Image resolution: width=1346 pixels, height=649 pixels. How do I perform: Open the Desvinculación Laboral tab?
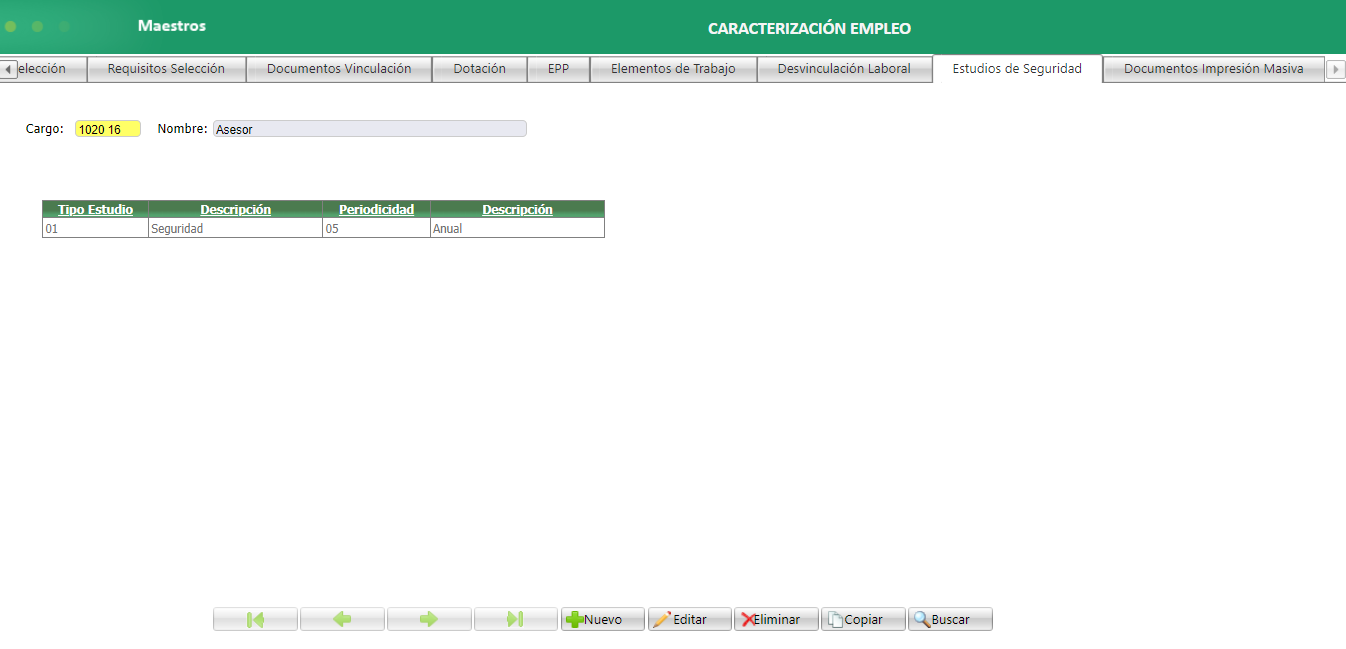click(844, 69)
